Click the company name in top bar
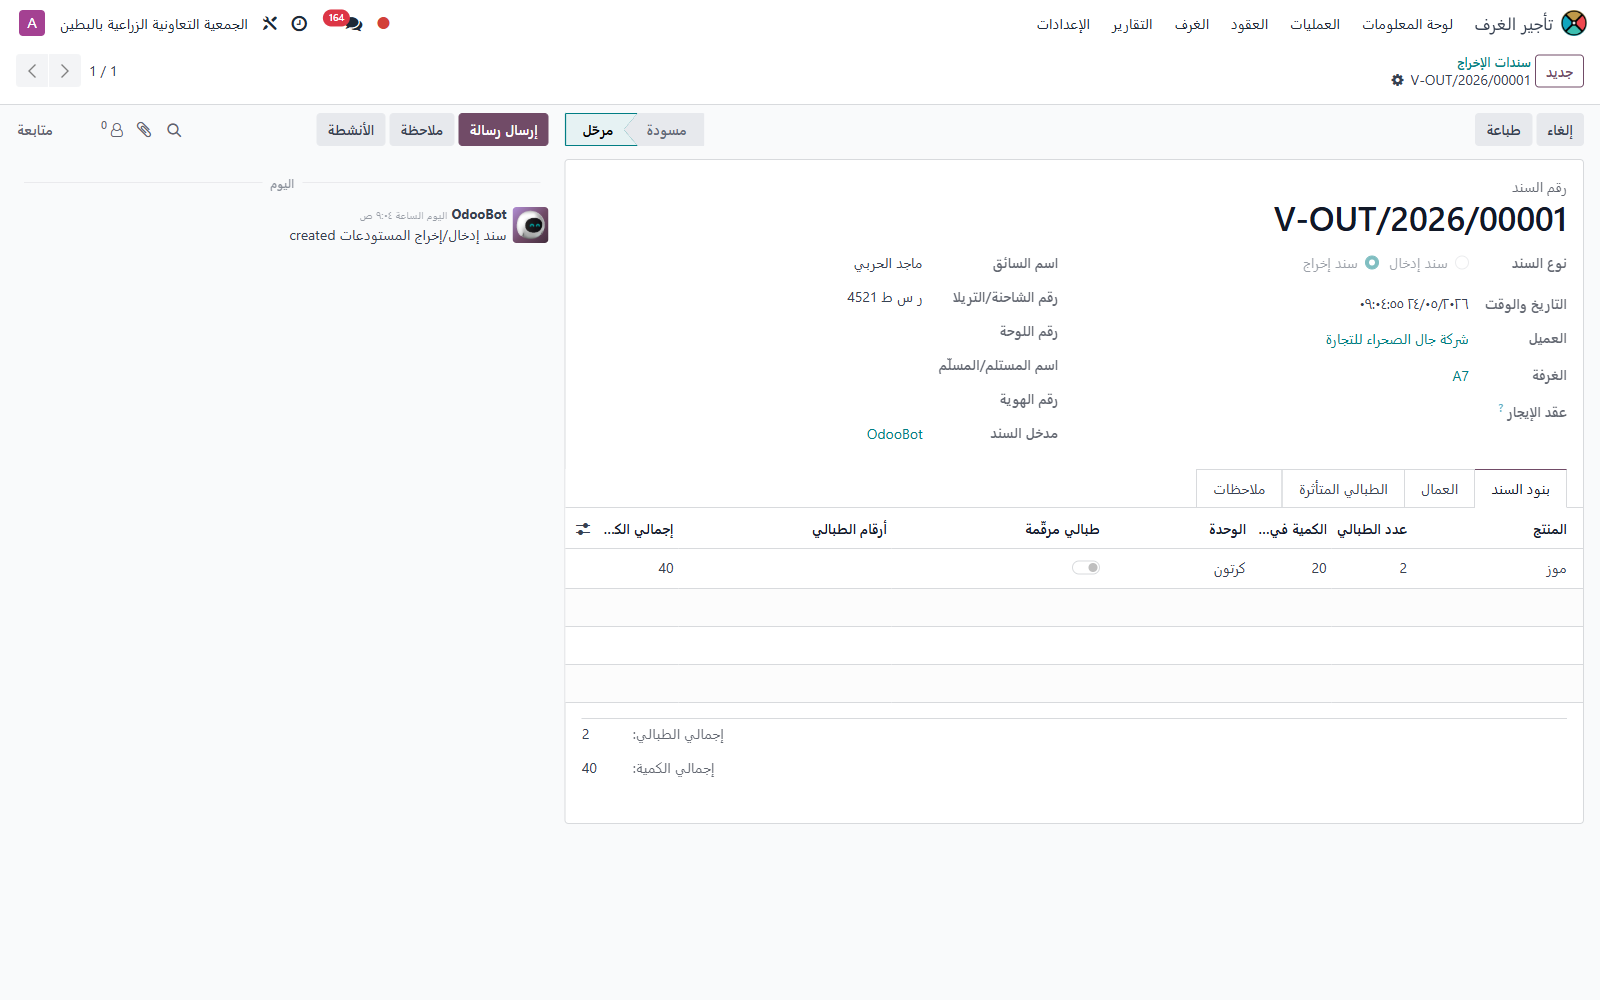The image size is (1600, 1000). pos(154,24)
